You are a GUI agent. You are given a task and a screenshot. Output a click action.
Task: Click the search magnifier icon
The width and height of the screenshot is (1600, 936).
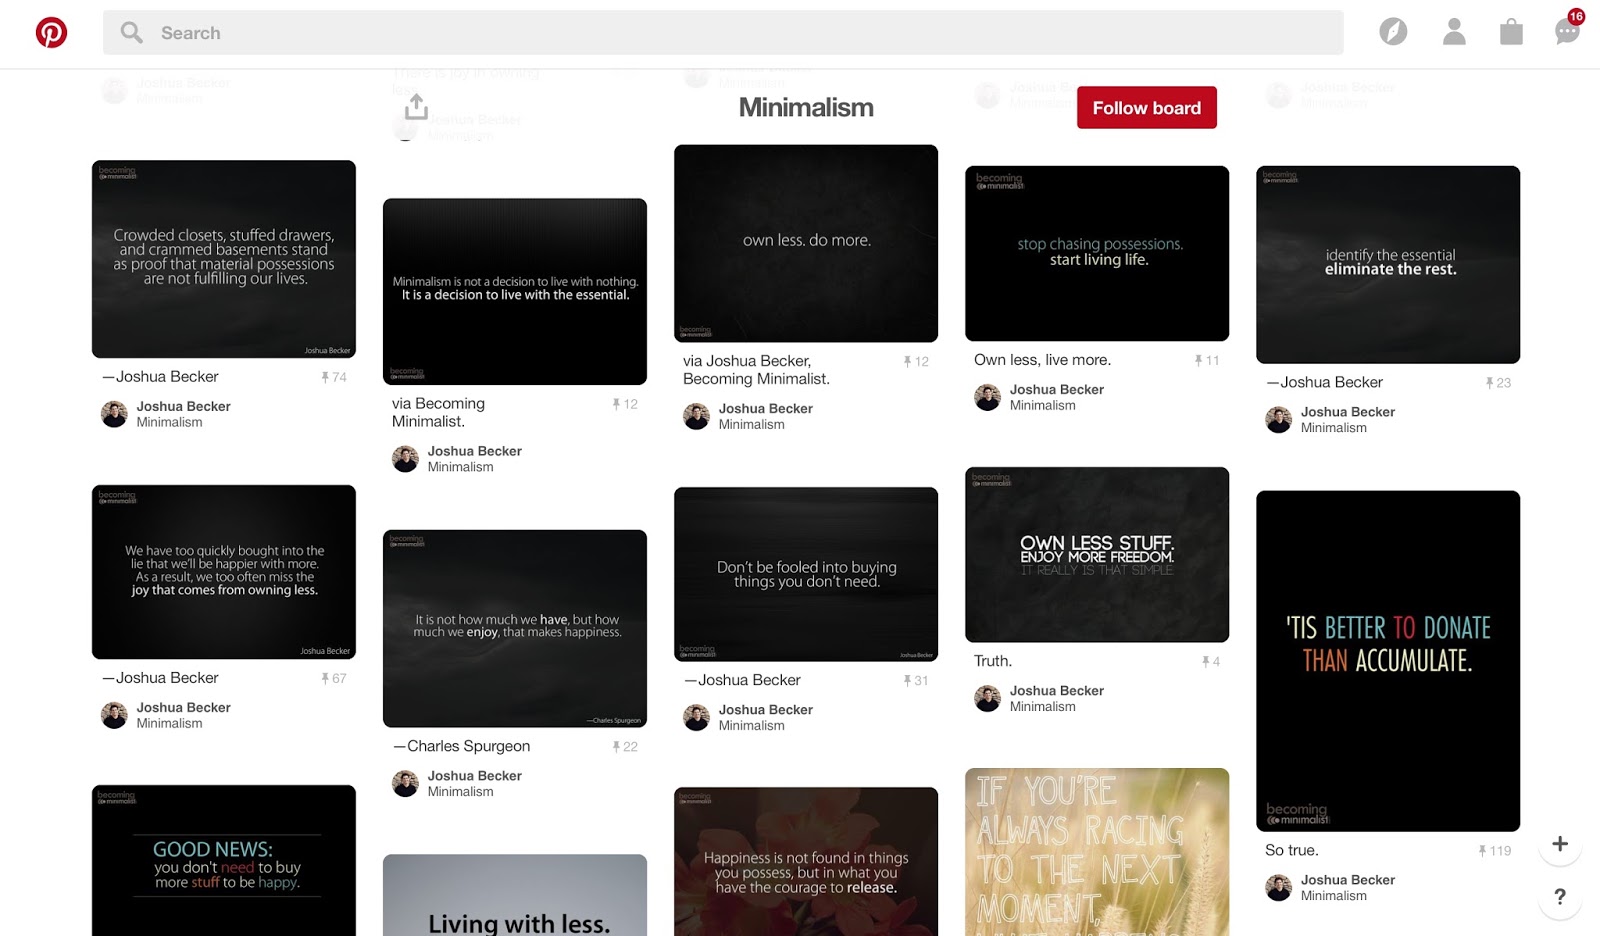point(131,33)
